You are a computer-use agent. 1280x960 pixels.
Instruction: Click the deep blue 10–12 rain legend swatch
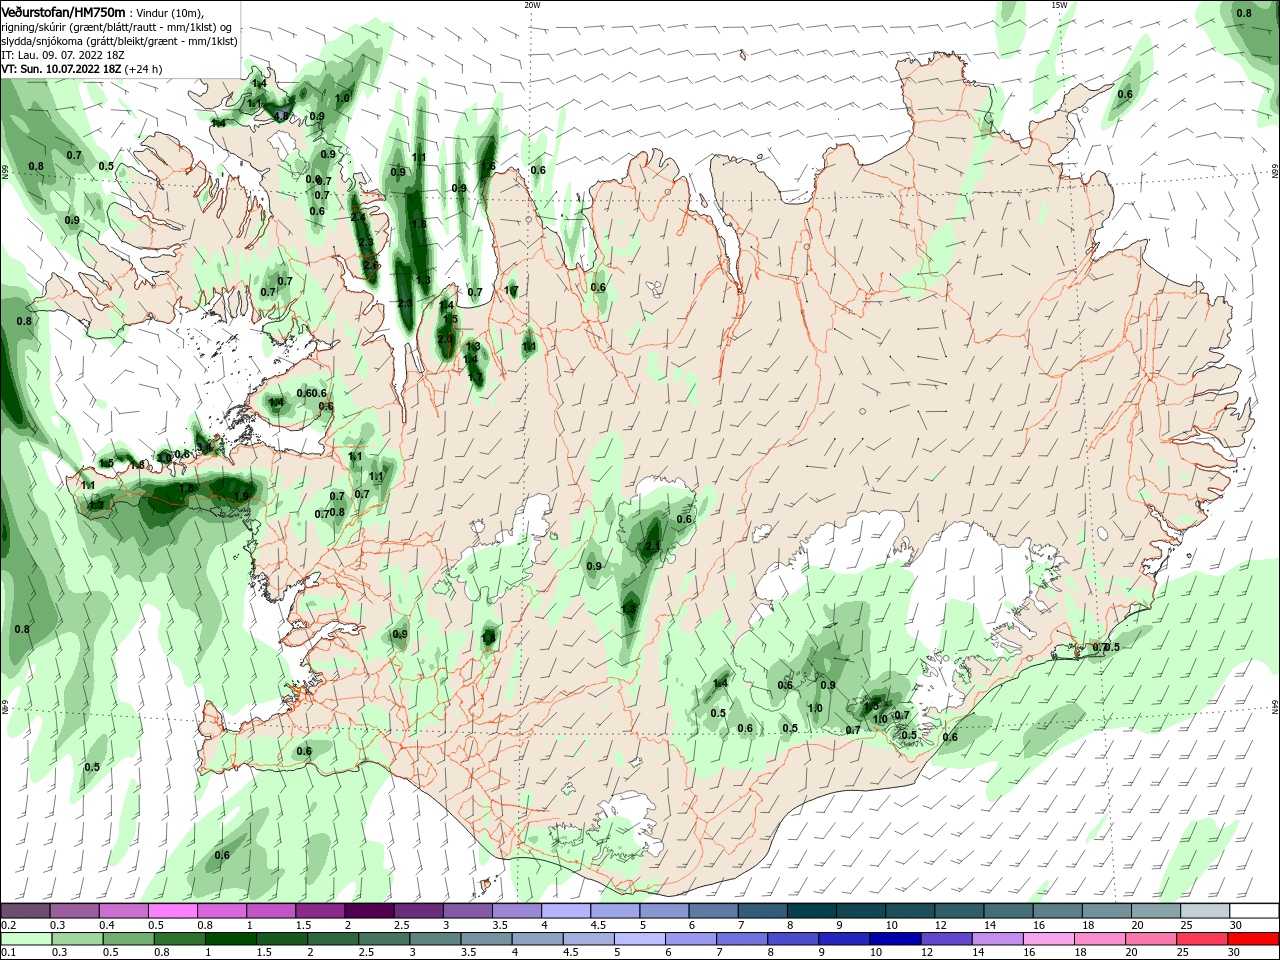click(894, 939)
